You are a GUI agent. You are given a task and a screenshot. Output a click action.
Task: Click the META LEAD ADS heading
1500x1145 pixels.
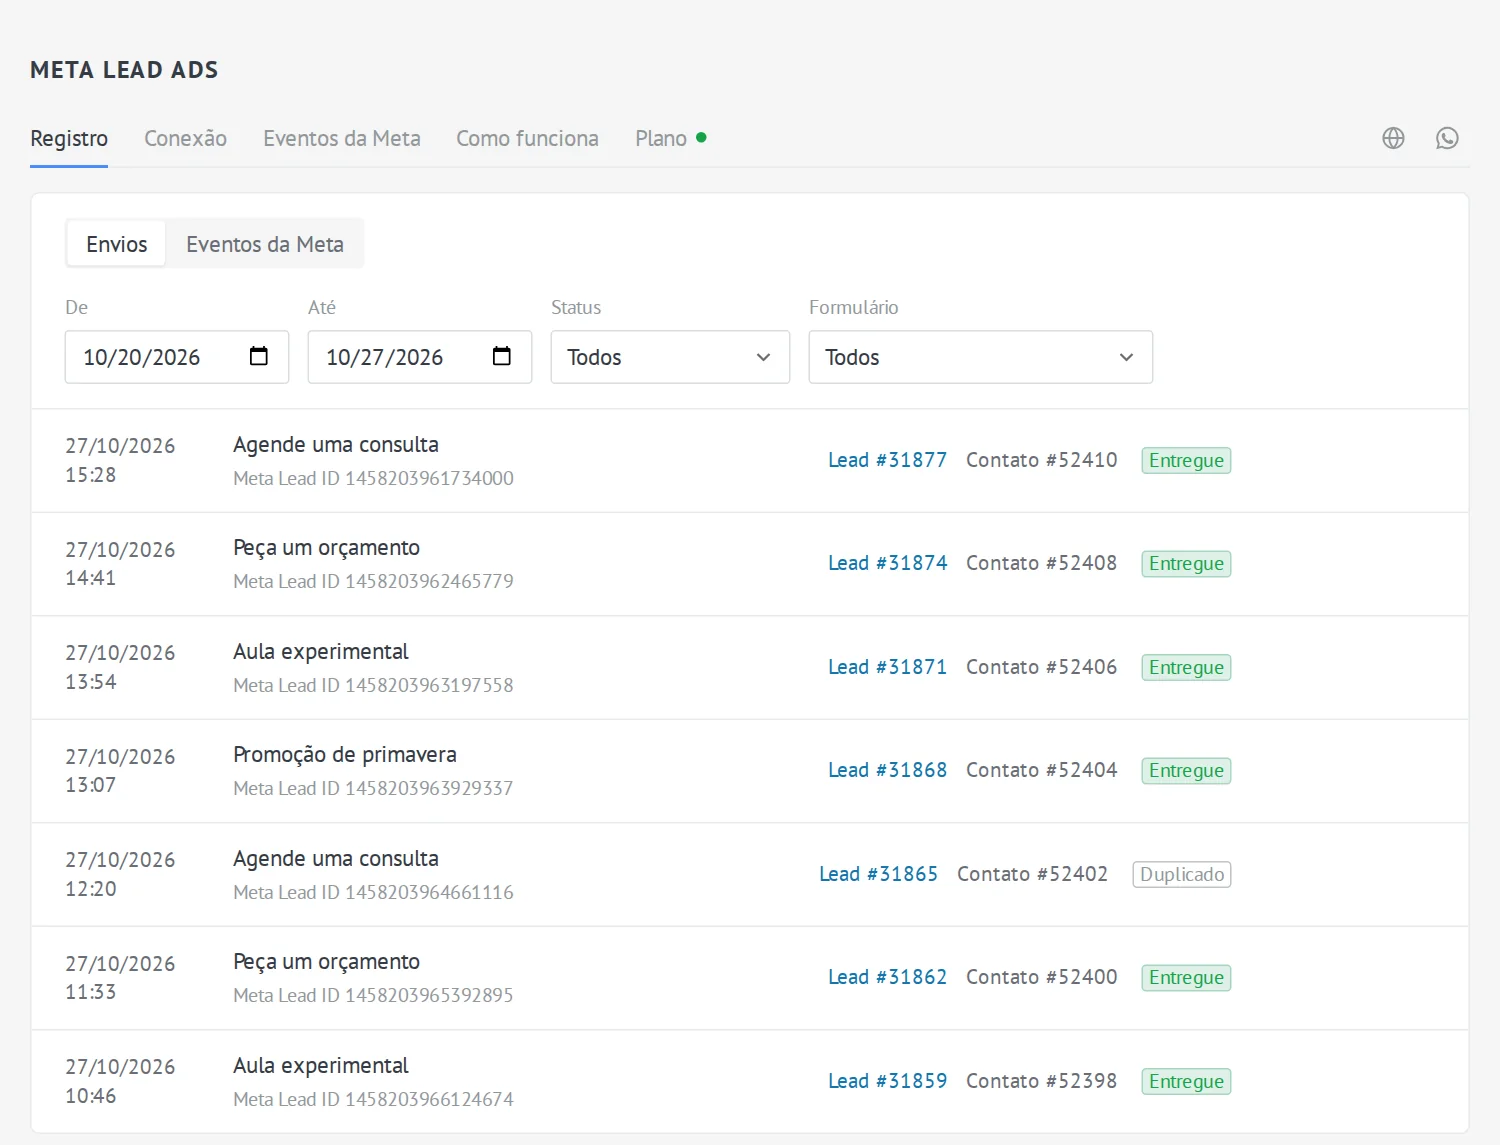point(124,70)
